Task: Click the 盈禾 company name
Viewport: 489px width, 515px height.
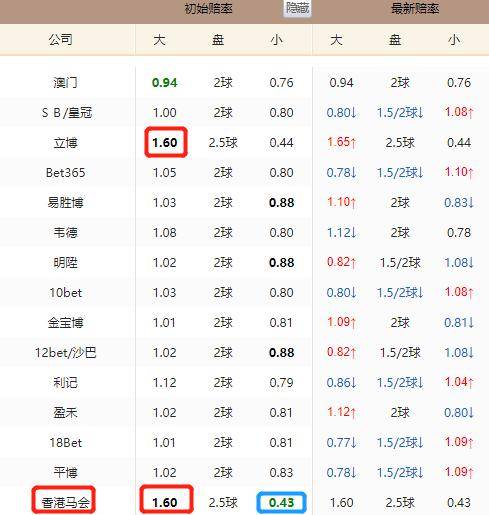Action: pyautogui.click(x=65, y=413)
